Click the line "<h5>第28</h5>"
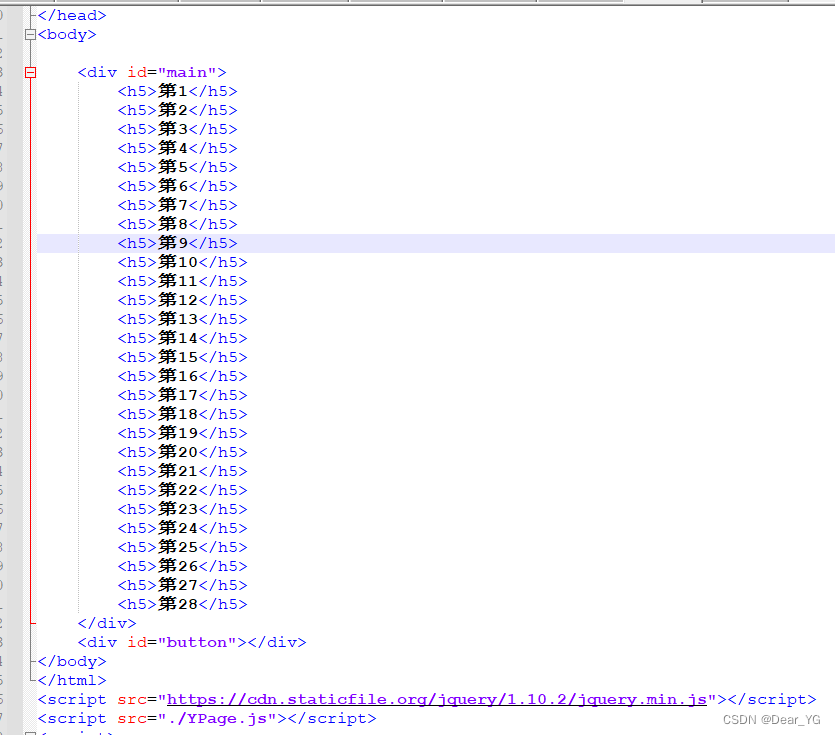The height and width of the screenshot is (735, 835). click(183, 604)
